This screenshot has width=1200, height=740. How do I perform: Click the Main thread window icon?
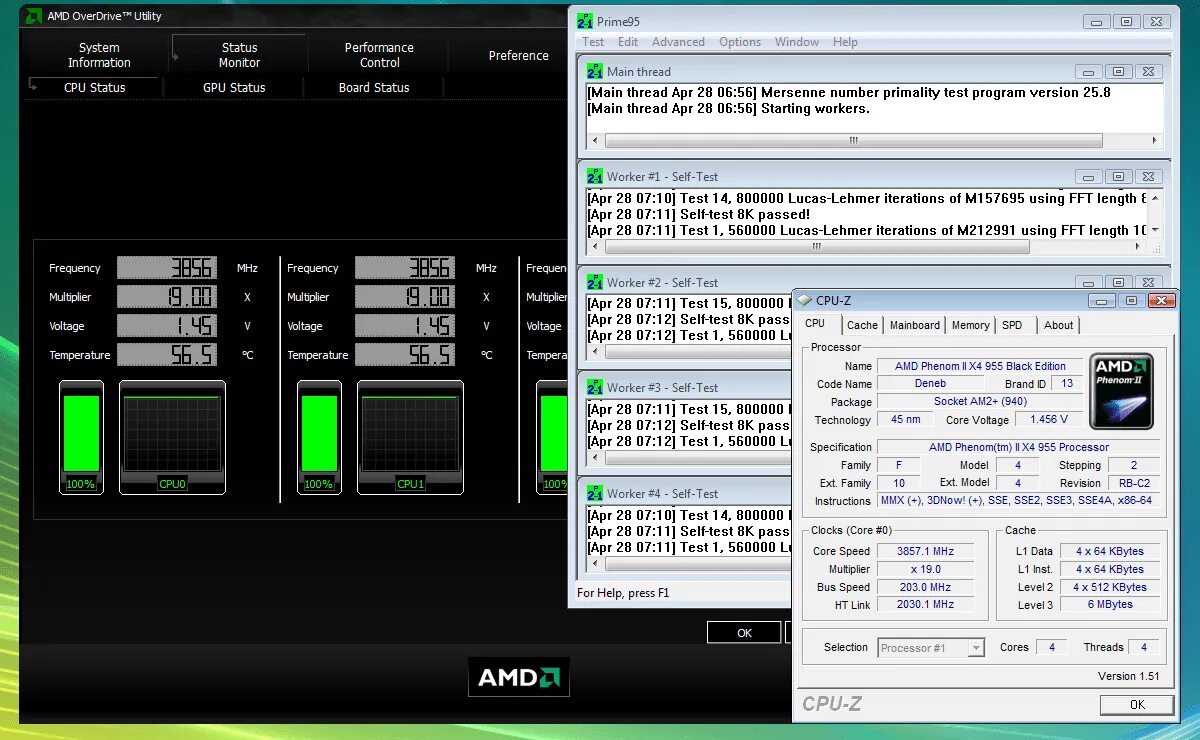(x=595, y=71)
